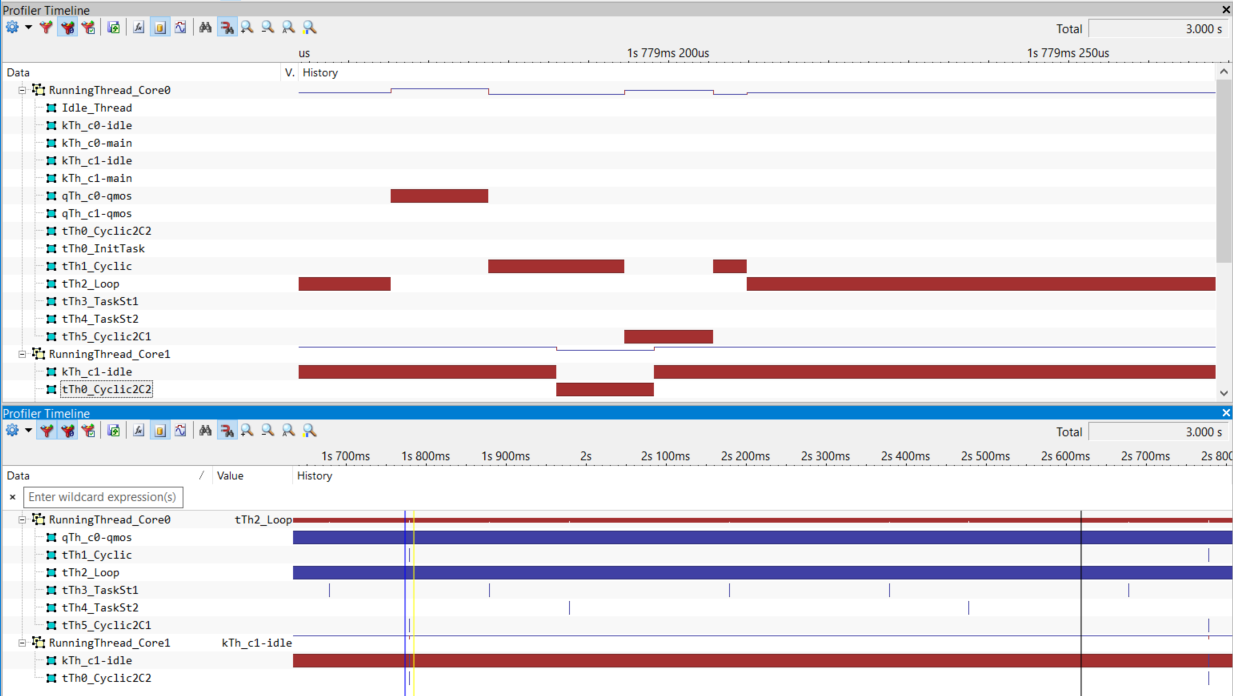Screen dimensions: 1233x696
Task: Collapse RunningThread_Core0 in the top panel tree
Action: [22, 90]
